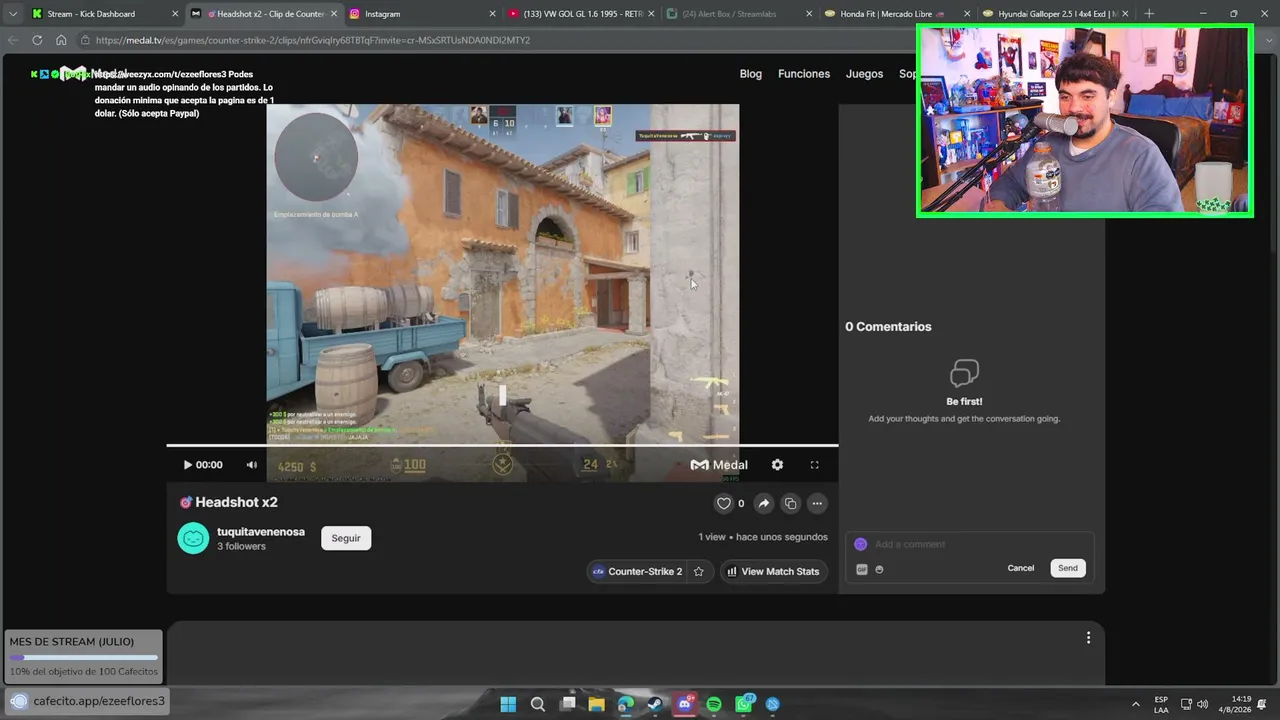Focus the Add a comment field
The height and width of the screenshot is (720, 1280).
pyautogui.click(x=970, y=544)
